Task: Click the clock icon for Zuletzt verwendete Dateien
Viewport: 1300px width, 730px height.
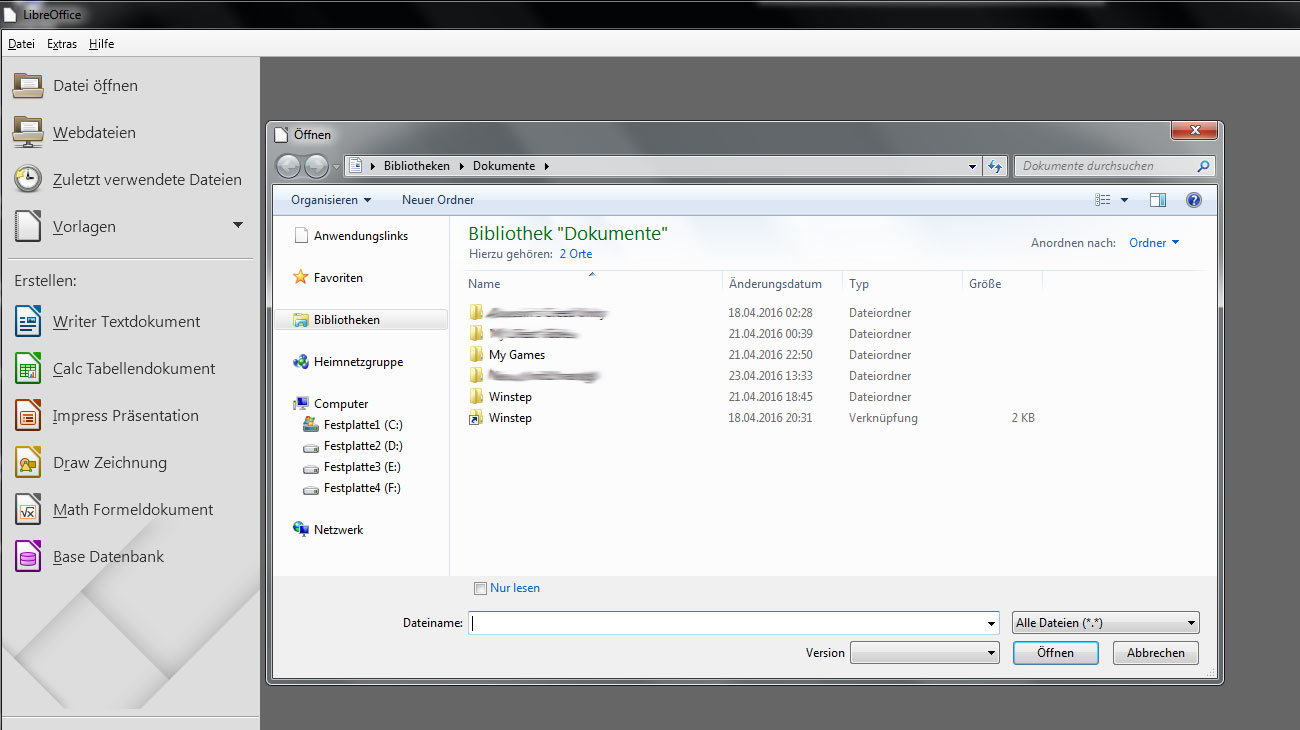Action: 27,179
